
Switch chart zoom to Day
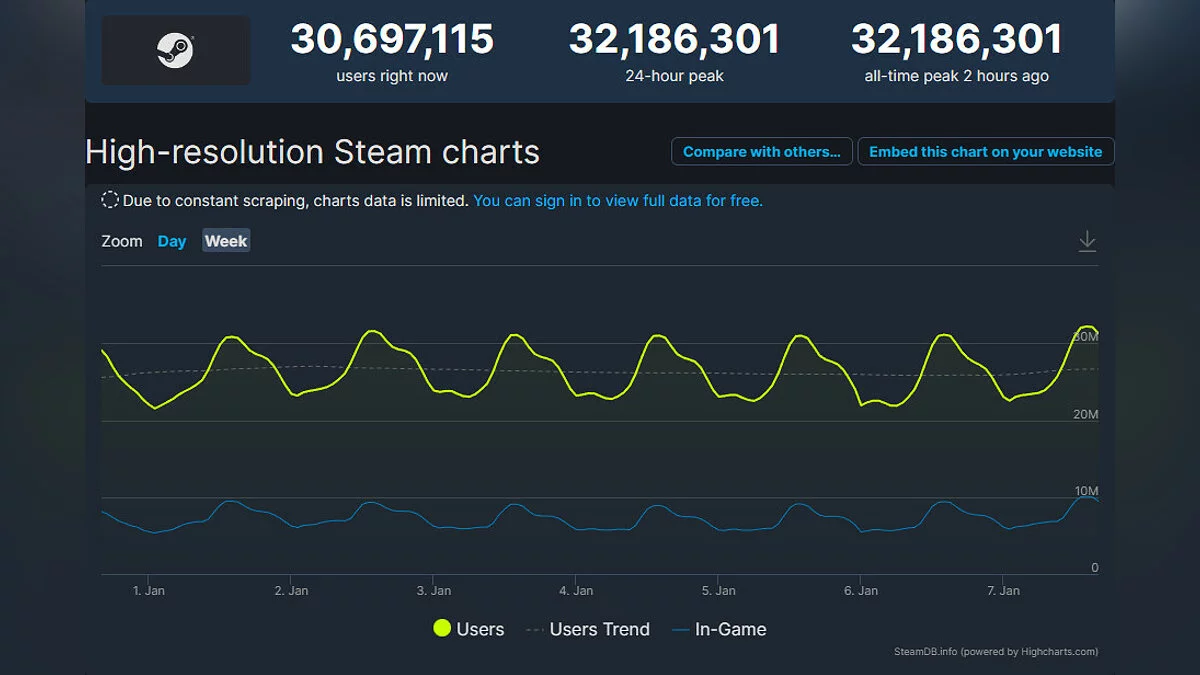pos(172,241)
